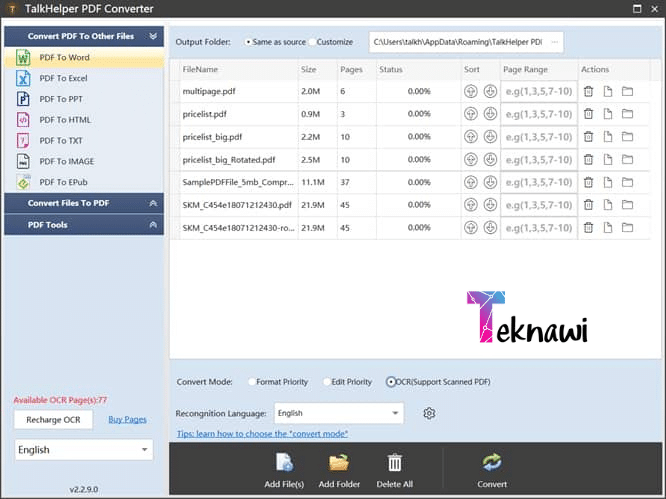Open the output folder for pricelist_big.pdf
This screenshot has width=666, height=499.
[x=627, y=137]
